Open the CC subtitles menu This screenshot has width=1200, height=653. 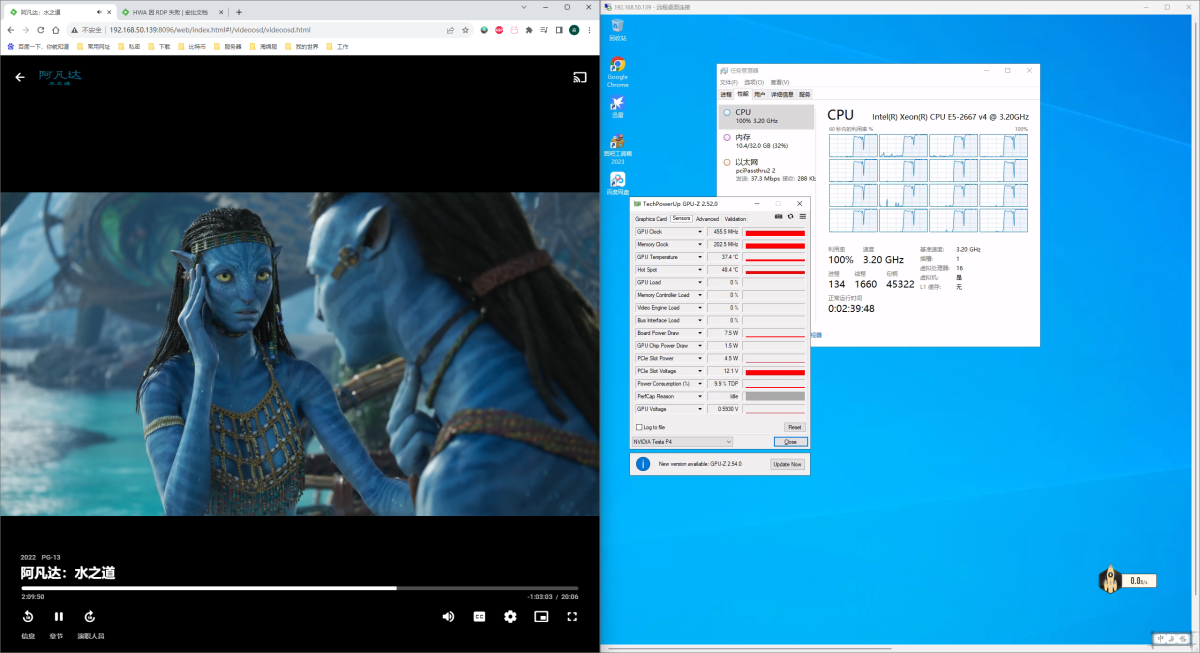pos(479,617)
